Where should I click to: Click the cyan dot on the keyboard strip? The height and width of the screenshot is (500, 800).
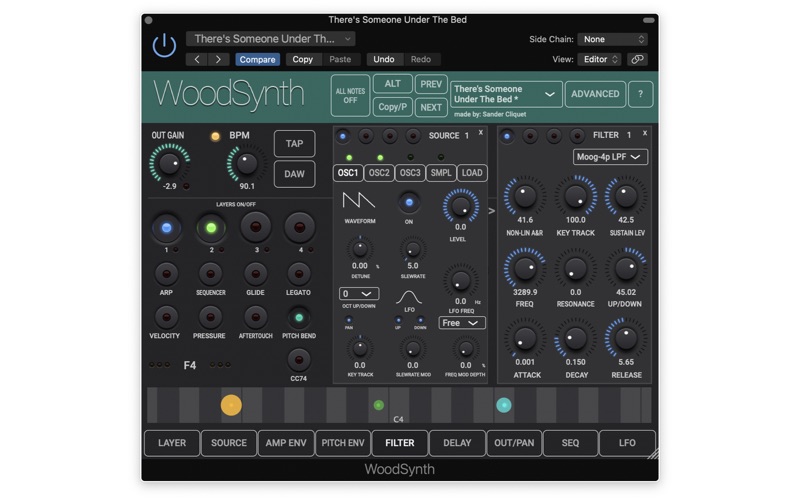point(504,405)
